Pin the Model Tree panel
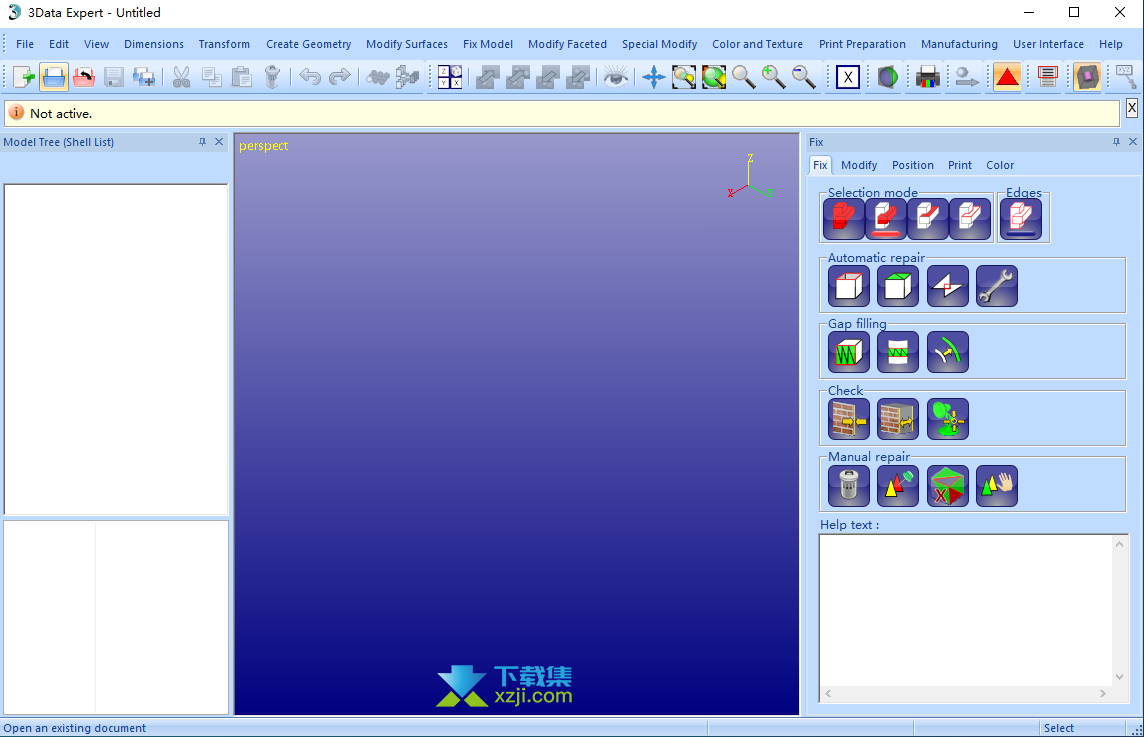Image resolution: width=1144 pixels, height=737 pixels. point(202,142)
